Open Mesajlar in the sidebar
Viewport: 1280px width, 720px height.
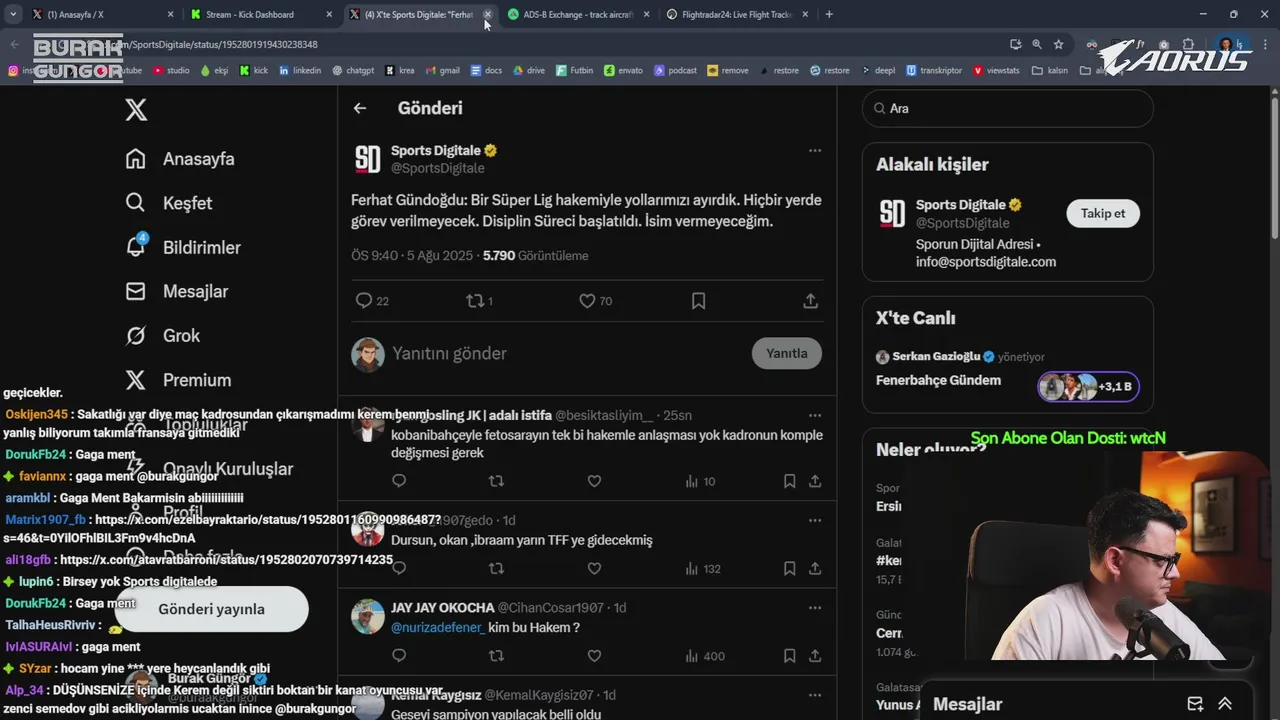click(x=177, y=291)
